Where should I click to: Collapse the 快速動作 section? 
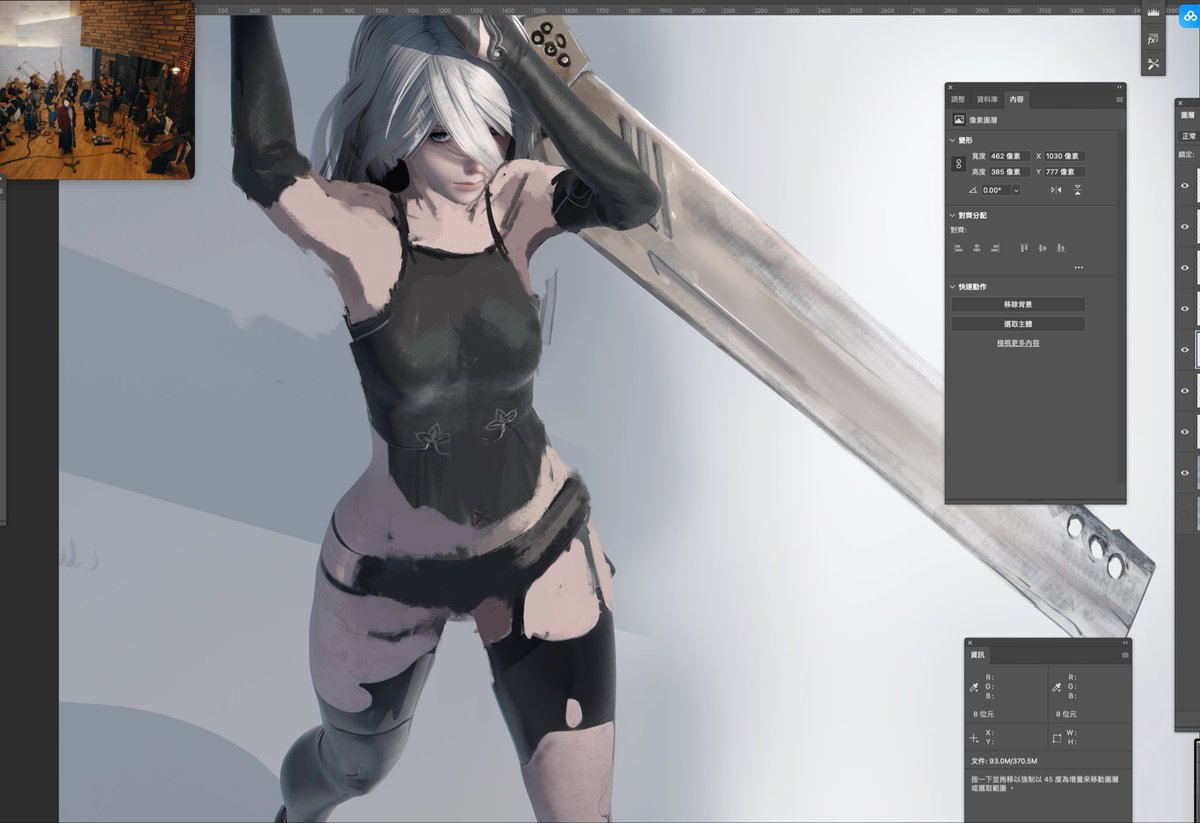[953, 287]
